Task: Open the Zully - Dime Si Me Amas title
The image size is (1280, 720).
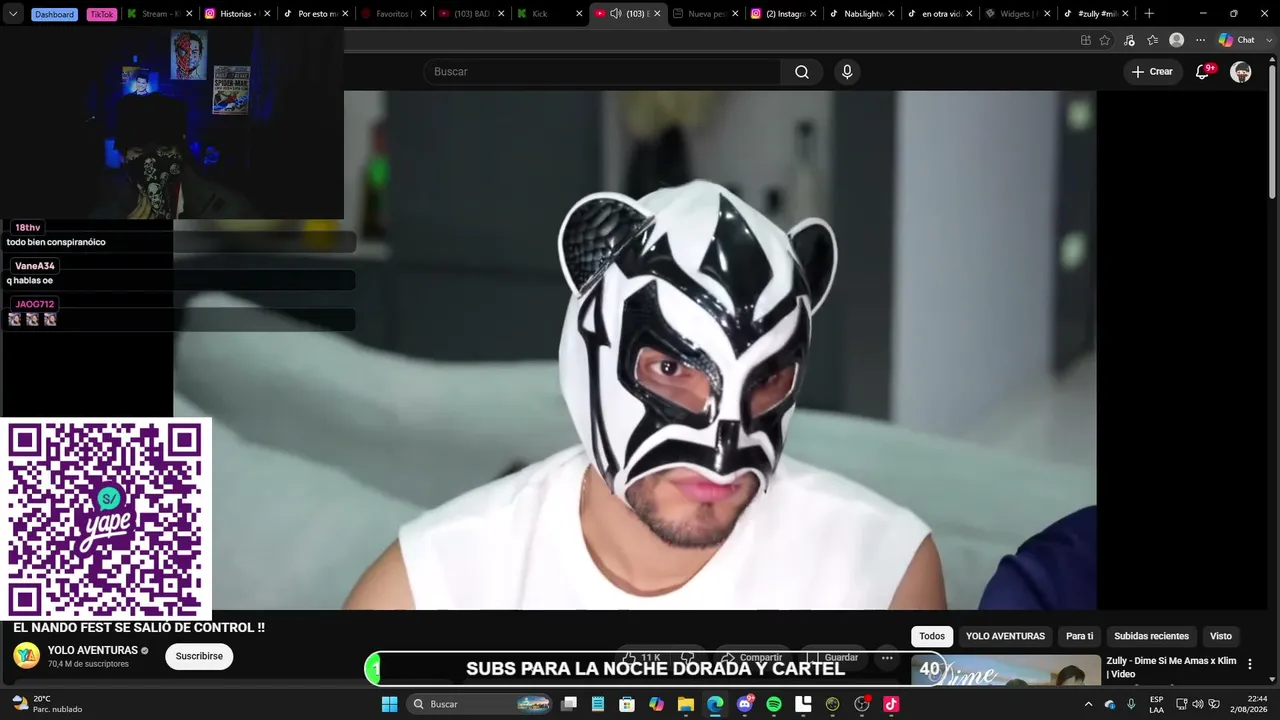Action: (1171, 667)
